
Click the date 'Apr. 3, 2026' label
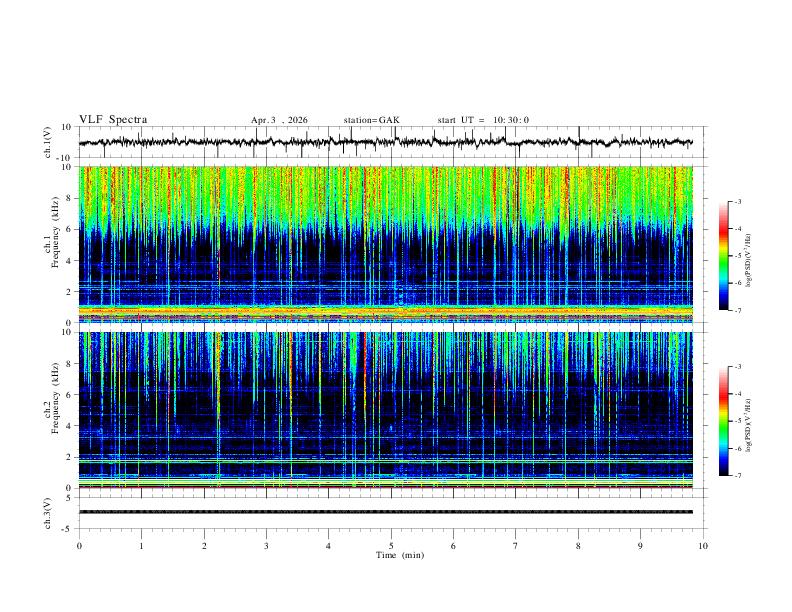279,120
